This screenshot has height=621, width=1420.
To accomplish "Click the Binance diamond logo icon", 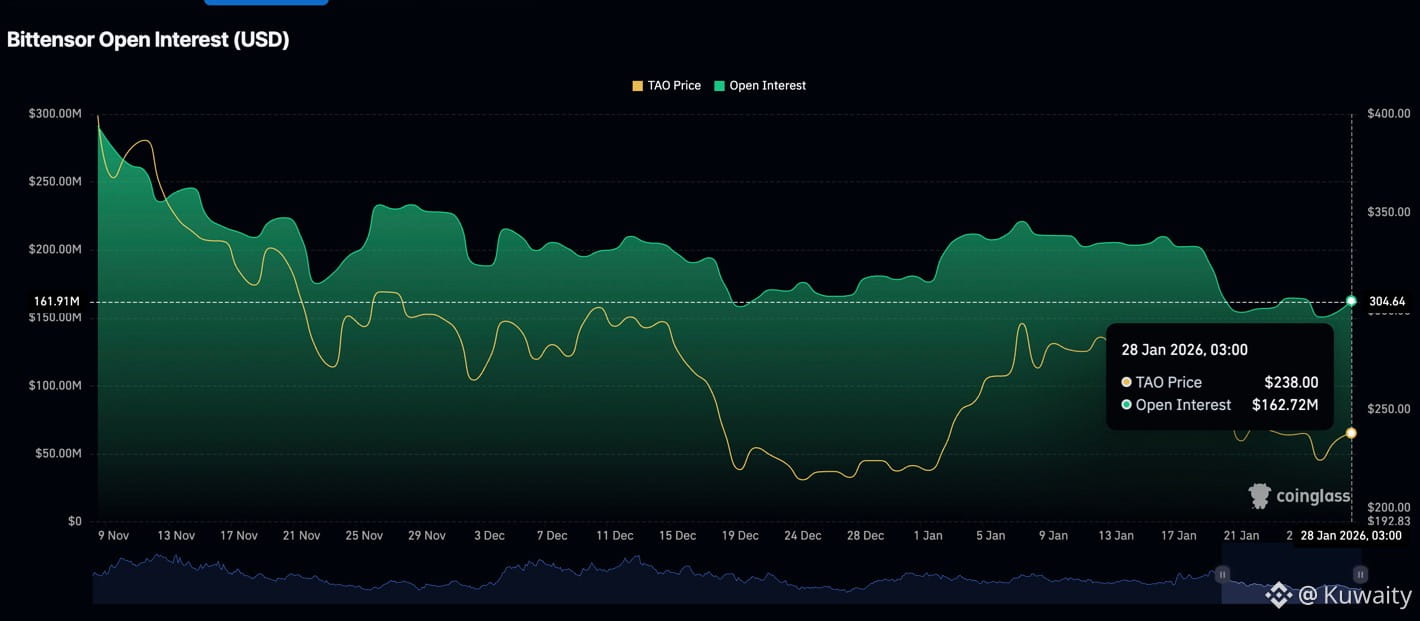I will pos(1279,595).
